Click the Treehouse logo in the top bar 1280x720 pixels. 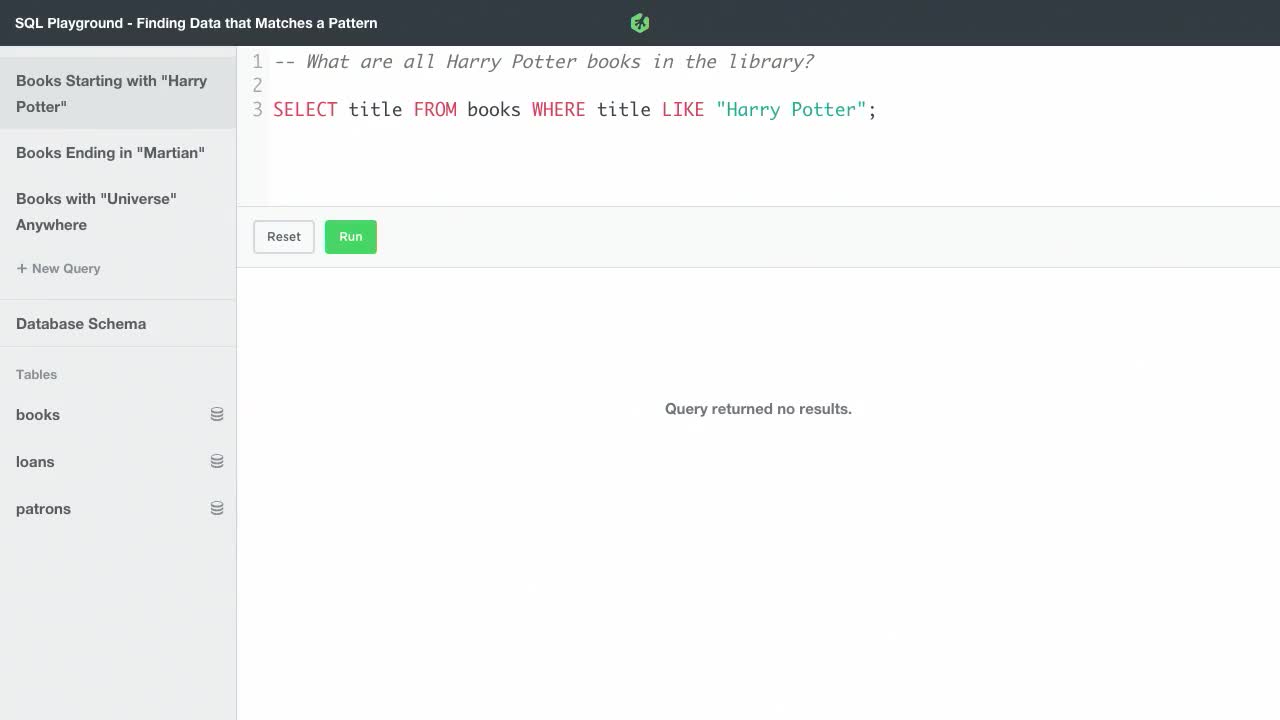pyautogui.click(x=639, y=22)
